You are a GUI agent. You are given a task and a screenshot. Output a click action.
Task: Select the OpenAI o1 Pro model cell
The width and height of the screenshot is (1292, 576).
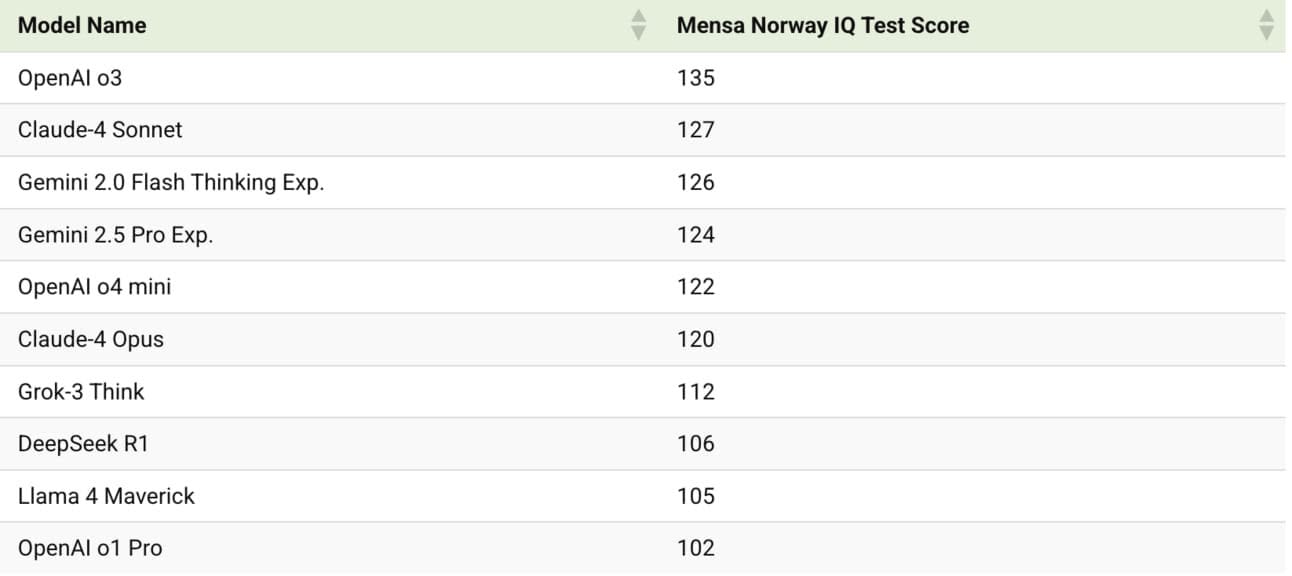90,548
